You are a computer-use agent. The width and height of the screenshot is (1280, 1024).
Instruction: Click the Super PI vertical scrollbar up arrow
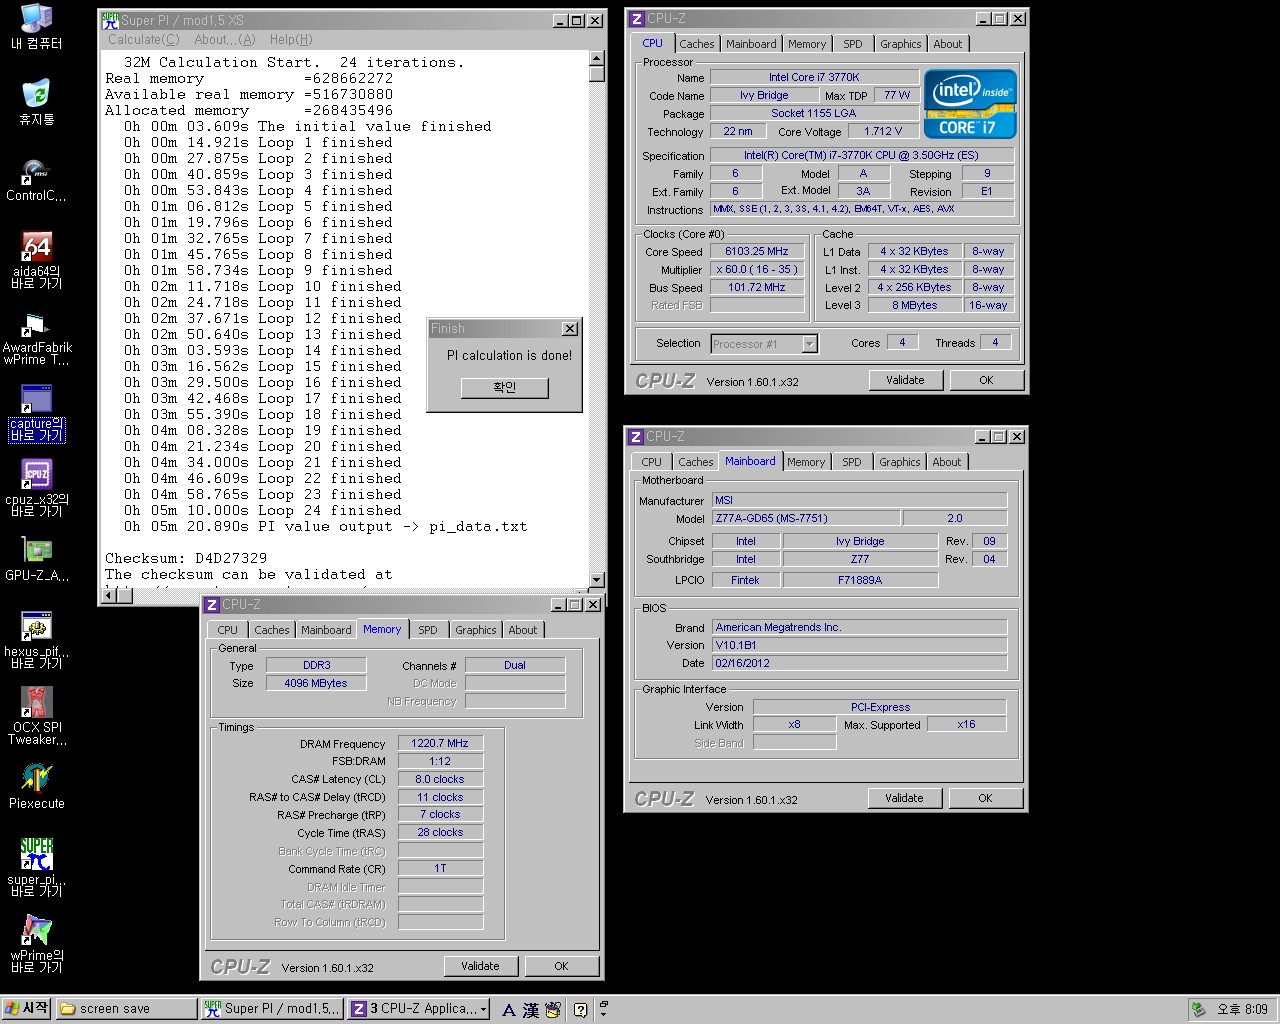click(597, 59)
